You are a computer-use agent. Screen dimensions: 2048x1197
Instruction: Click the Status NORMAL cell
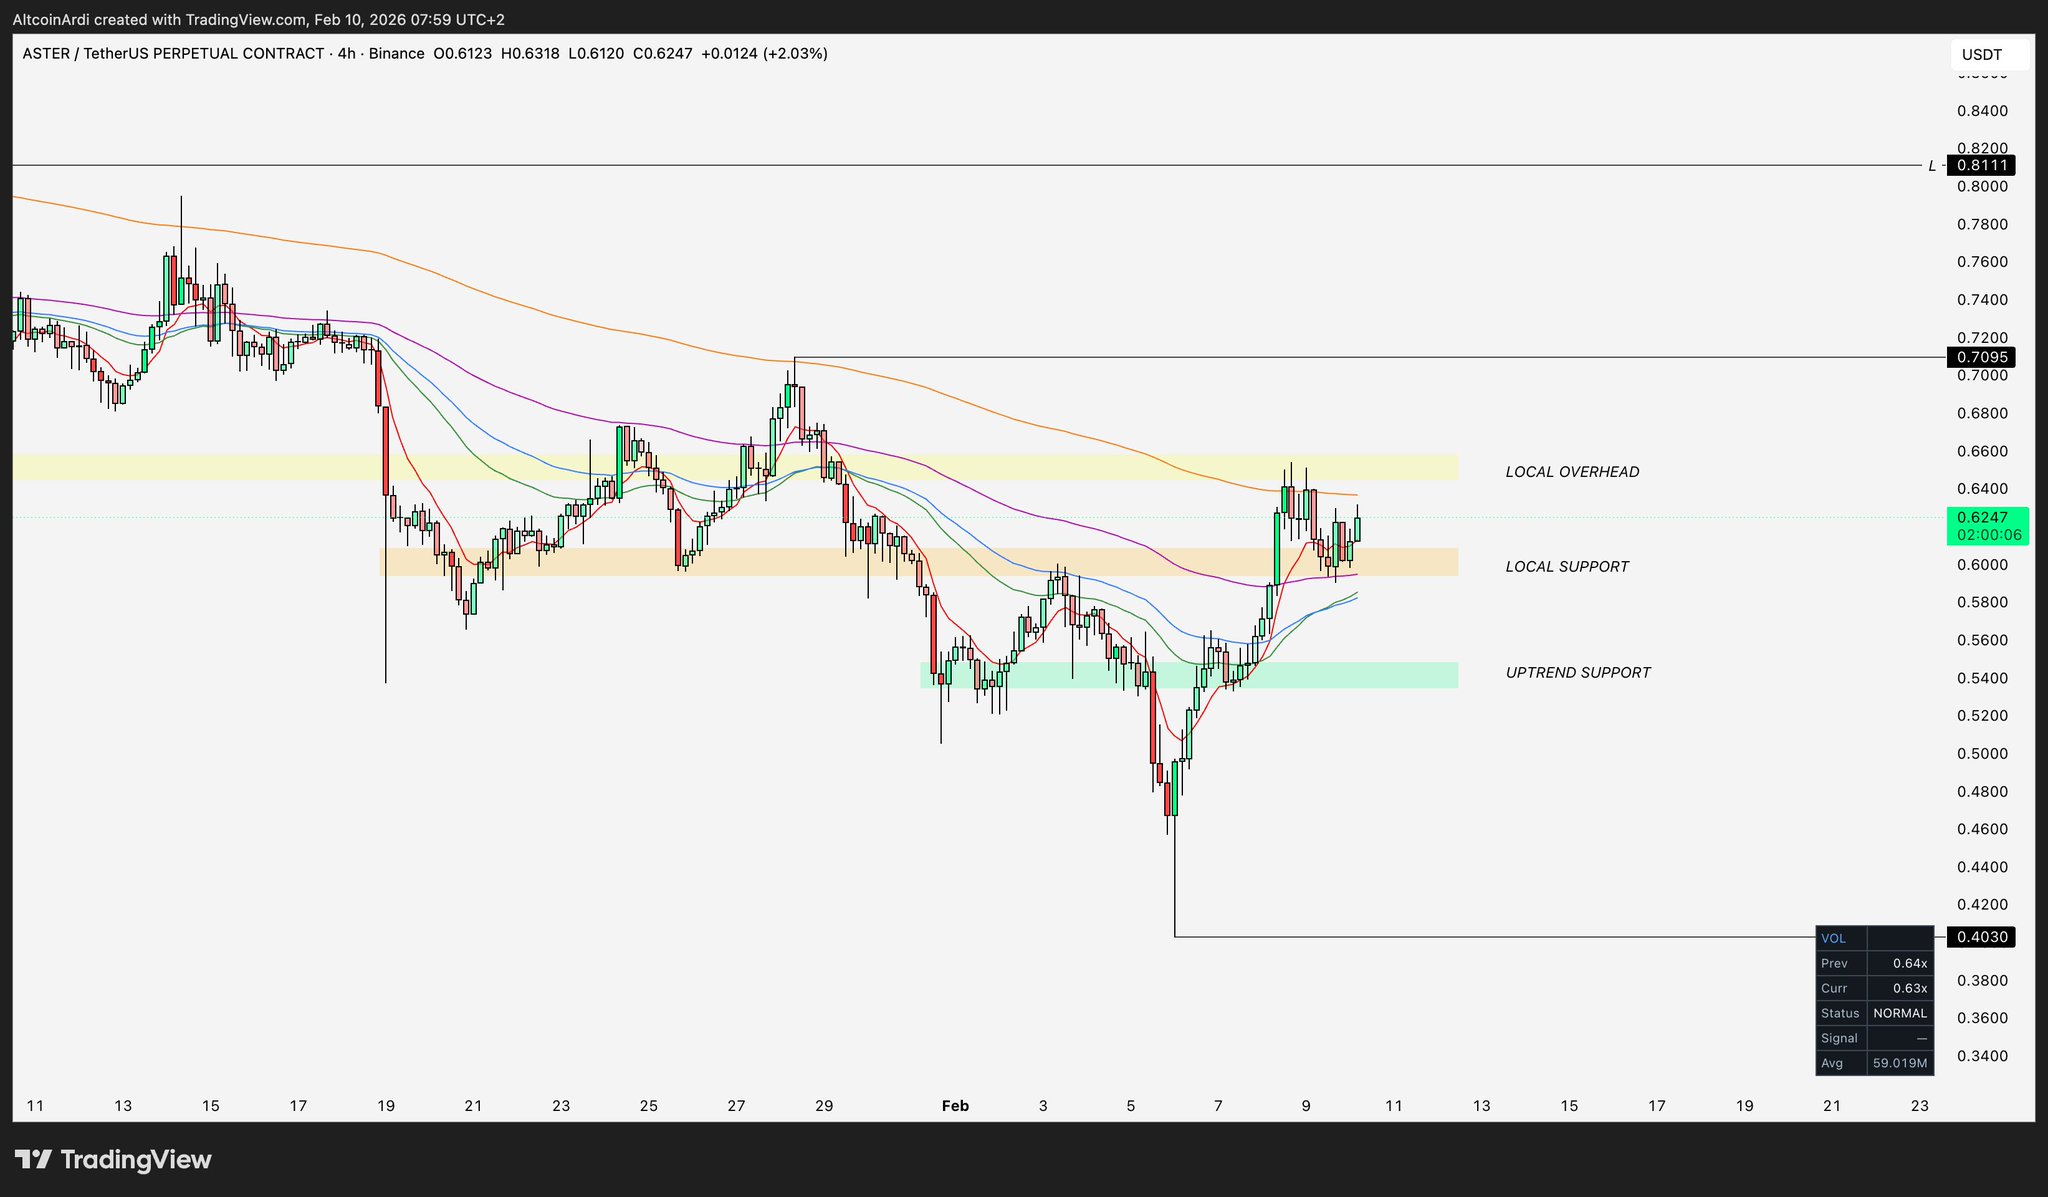(1899, 1013)
